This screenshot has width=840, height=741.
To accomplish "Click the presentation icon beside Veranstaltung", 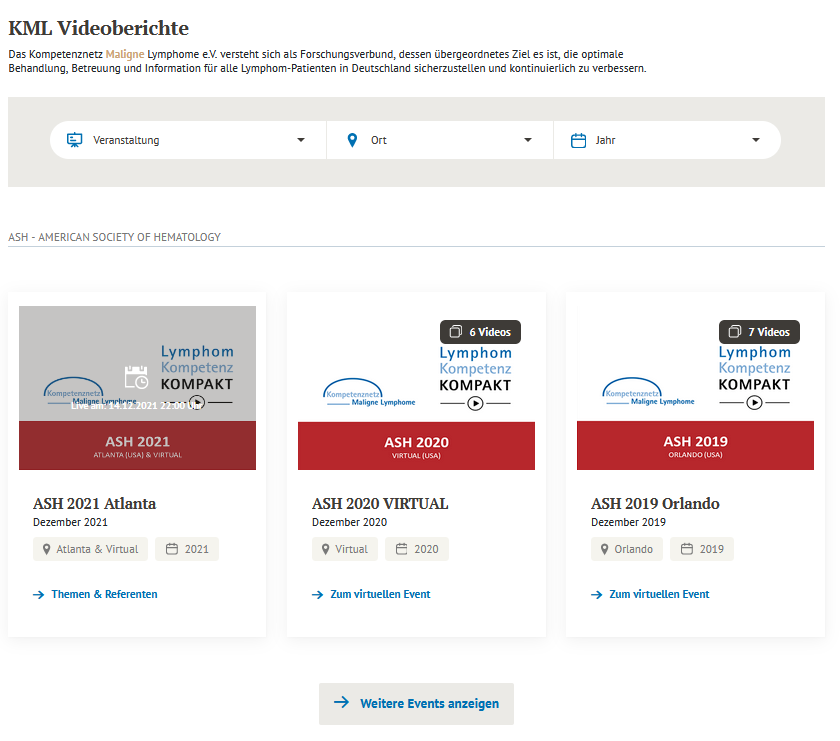I will coord(74,140).
